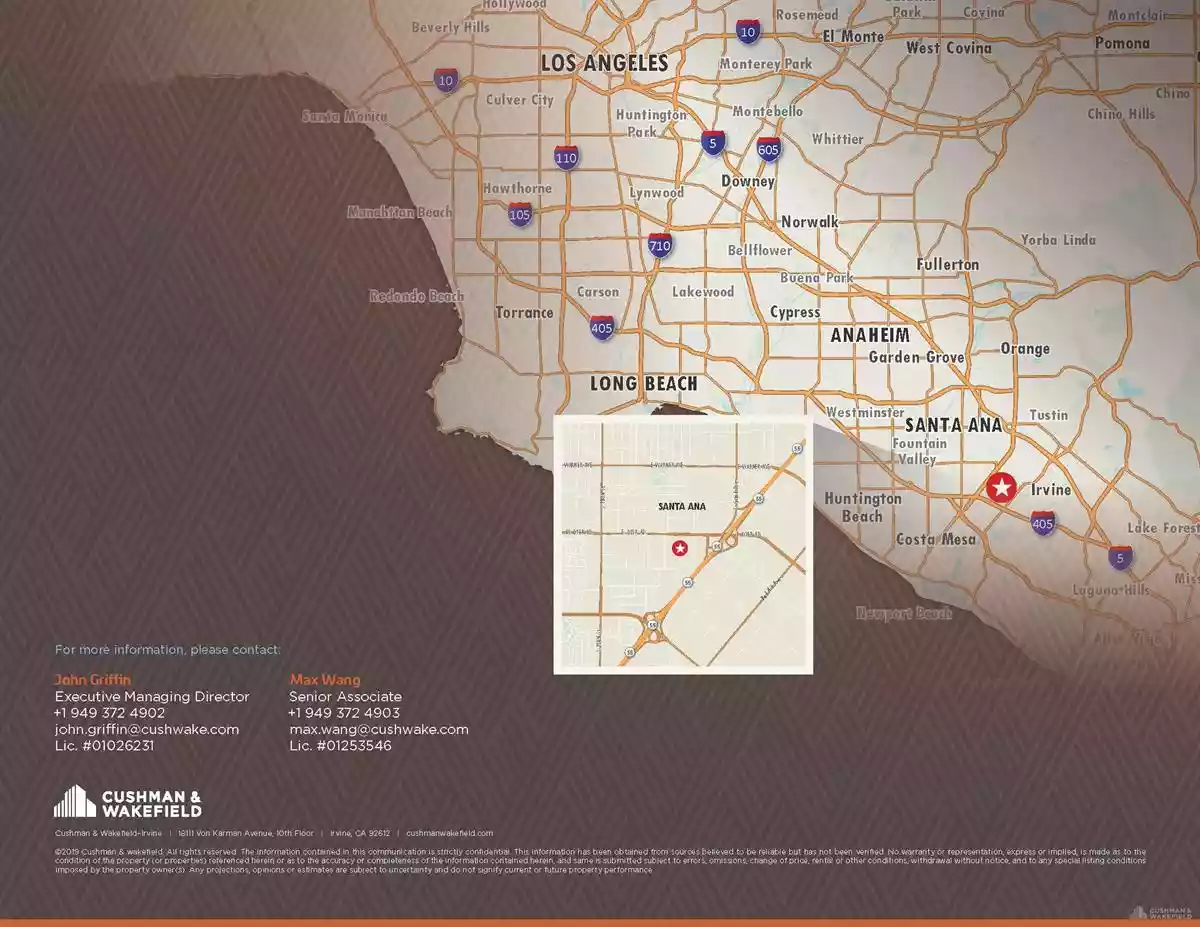Click the LOS ANGELES map label
This screenshot has width=1200, height=927.
(x=604, y=63)
